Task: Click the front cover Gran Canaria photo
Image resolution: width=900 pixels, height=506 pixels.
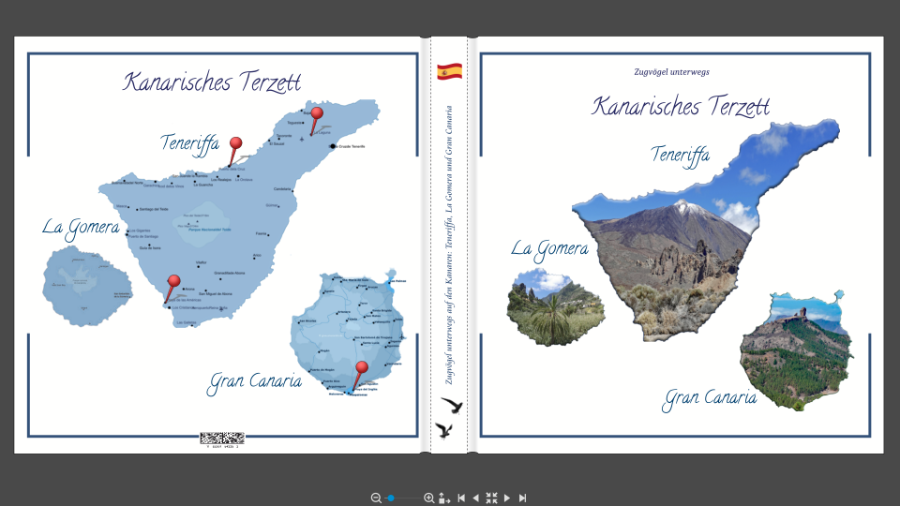Action: pos(795,350)
